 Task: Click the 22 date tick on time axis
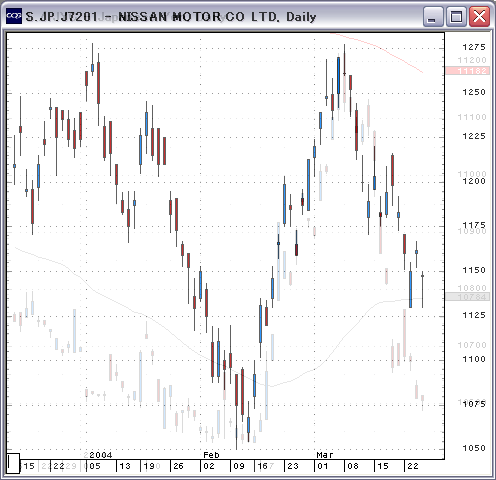click(x=413, y=466)
